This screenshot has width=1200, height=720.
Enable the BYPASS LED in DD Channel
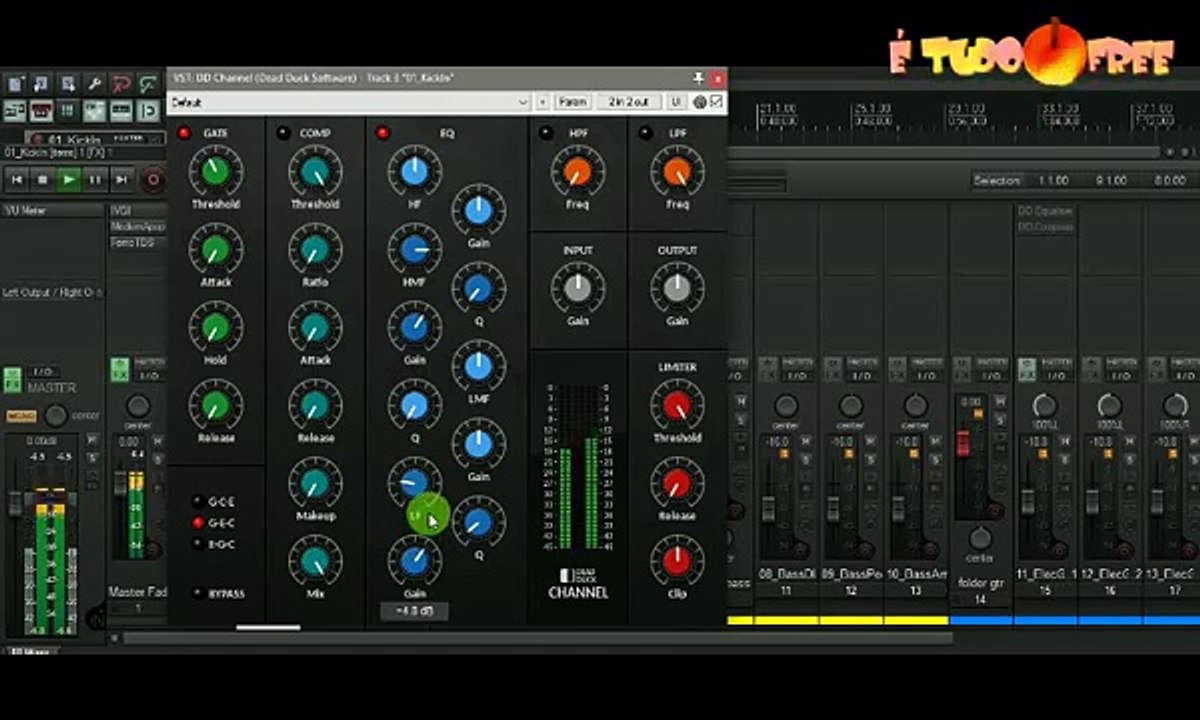(197, 593)
